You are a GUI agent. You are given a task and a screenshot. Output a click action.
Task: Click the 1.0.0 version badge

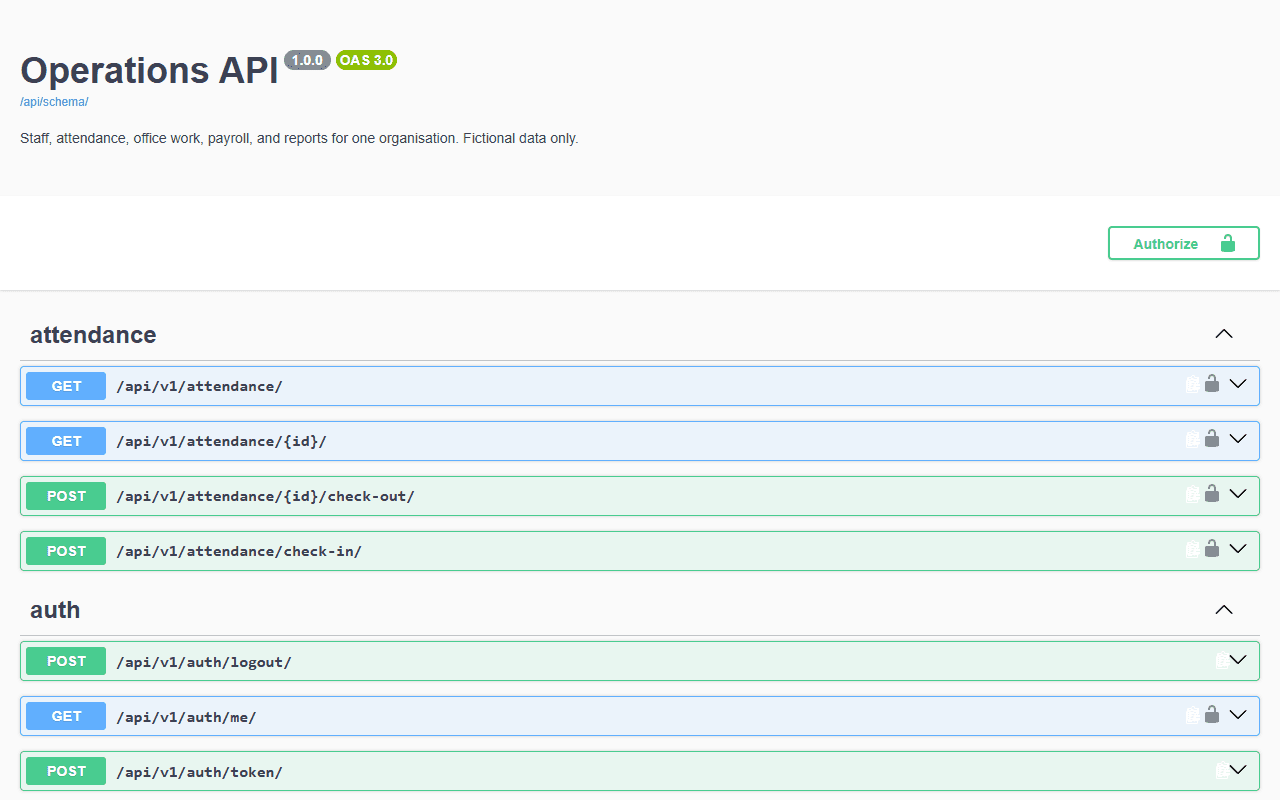[307, 60]
